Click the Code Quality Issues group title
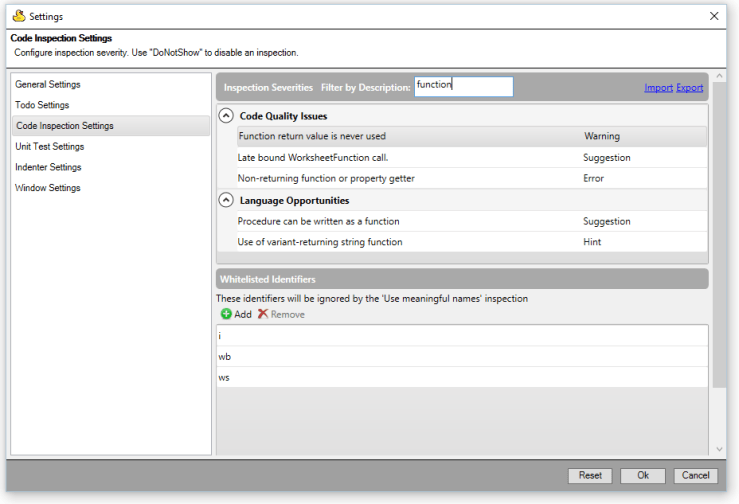 pyautogui.click(x=283, y=116)
